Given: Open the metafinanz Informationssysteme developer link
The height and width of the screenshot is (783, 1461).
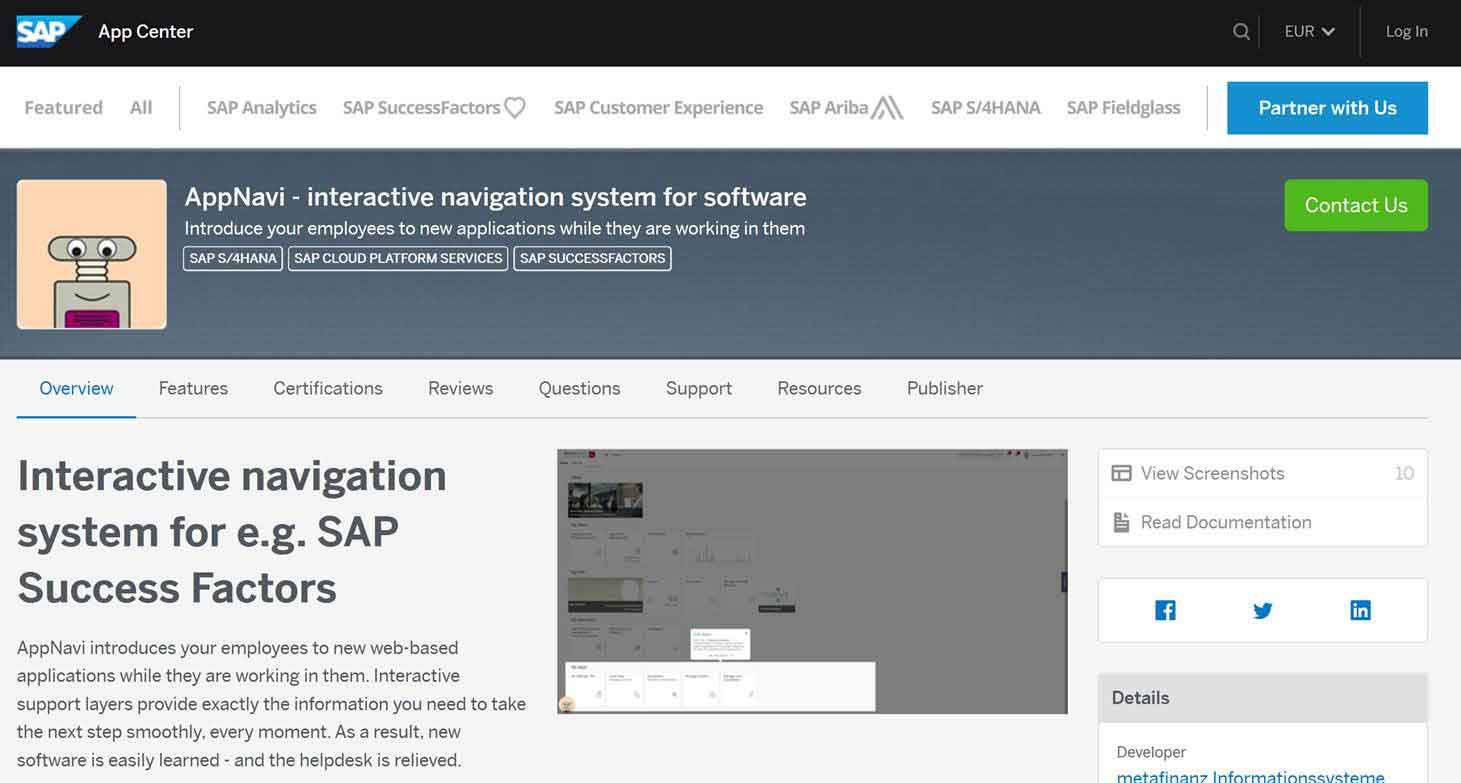Looking at the screenshot, I should [x=1251, y=777].
